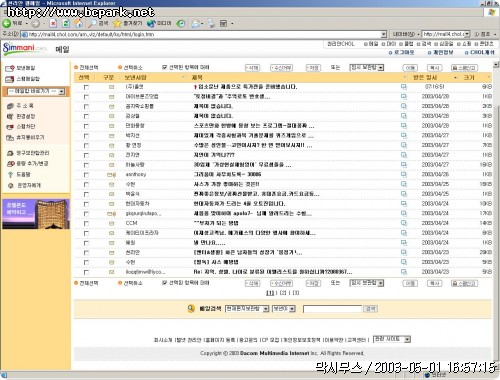Toggle the bottom 'selected items' checkbox below list

(164, 283)
